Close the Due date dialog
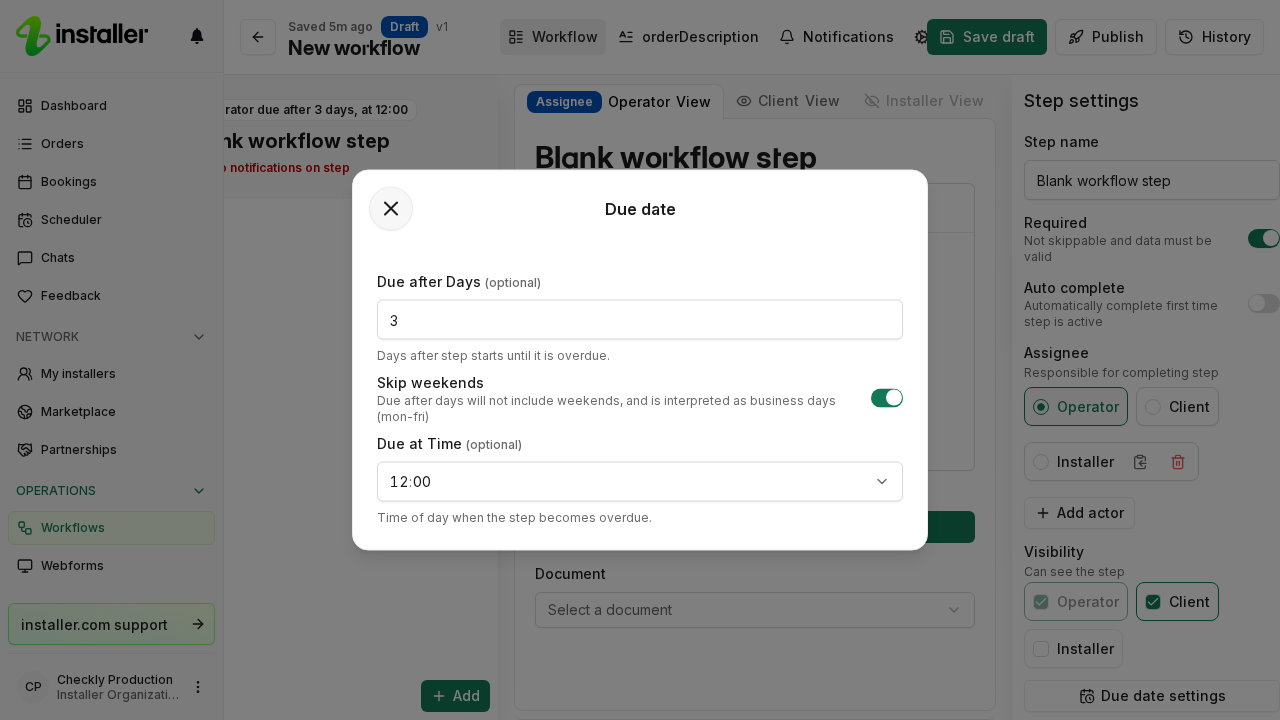 tap(391, 209)
